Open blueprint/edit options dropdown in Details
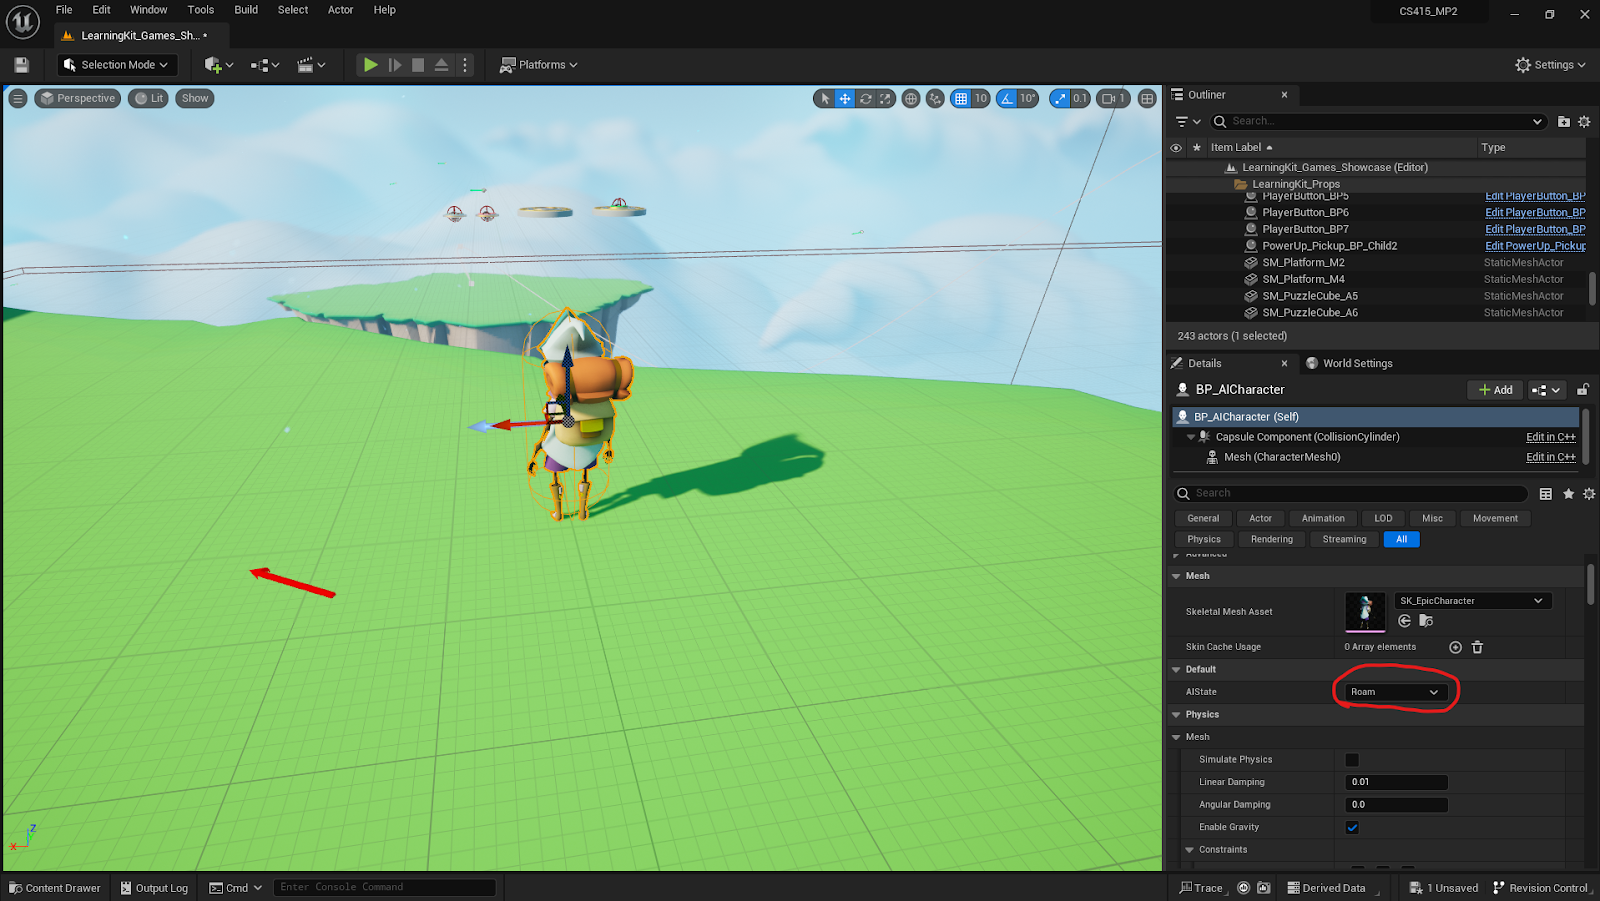 click(x=1546, y=390)
